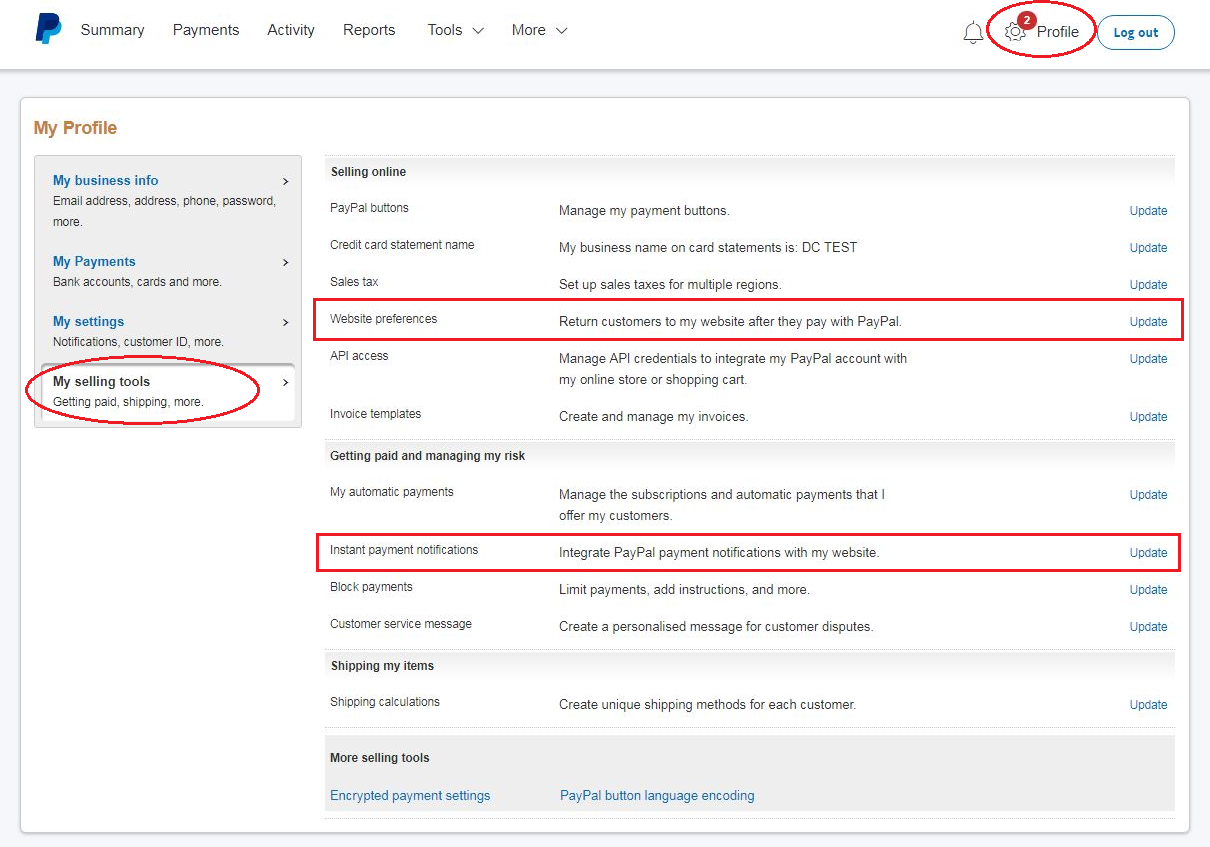1210x847 pixels.
Task: Click the Log out button
Action: pyautogui.click(x=1136, y=32)
